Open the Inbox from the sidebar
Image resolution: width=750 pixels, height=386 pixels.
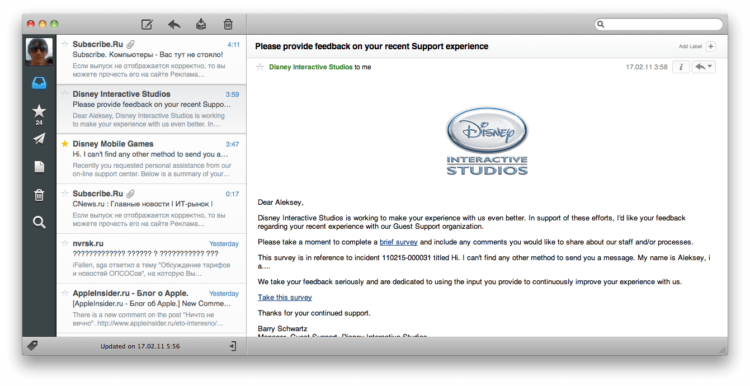(39, 83)
